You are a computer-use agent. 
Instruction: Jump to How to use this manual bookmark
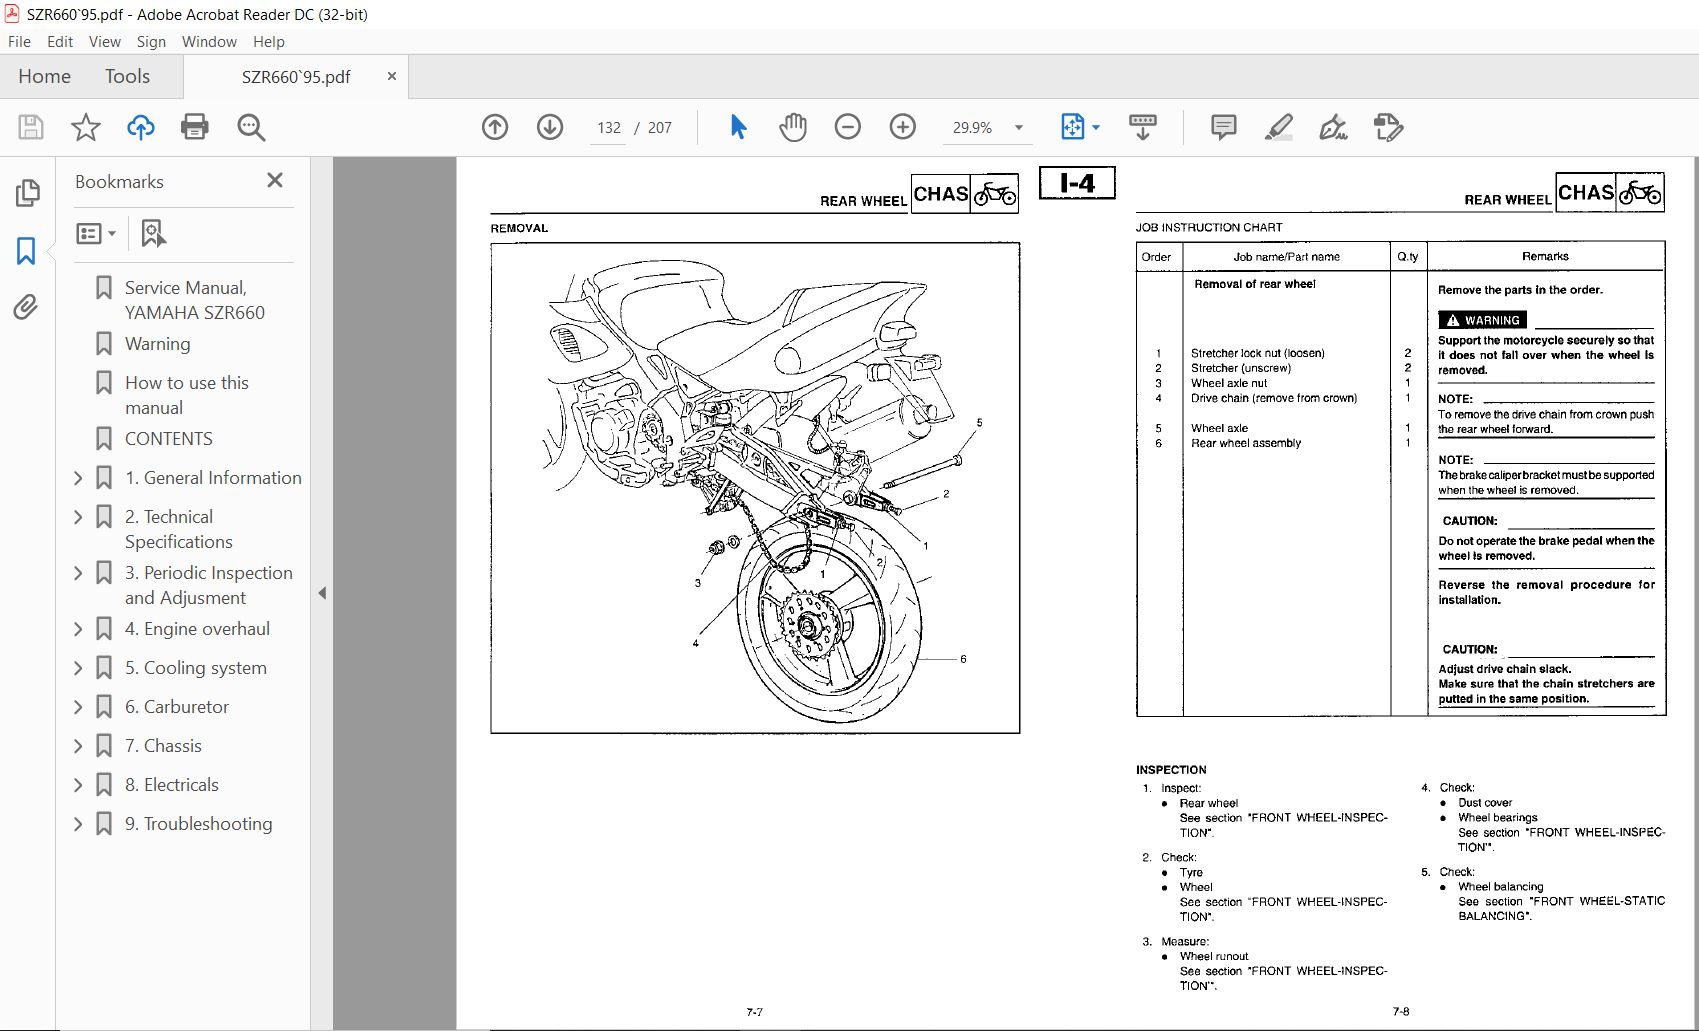point(187,395)
